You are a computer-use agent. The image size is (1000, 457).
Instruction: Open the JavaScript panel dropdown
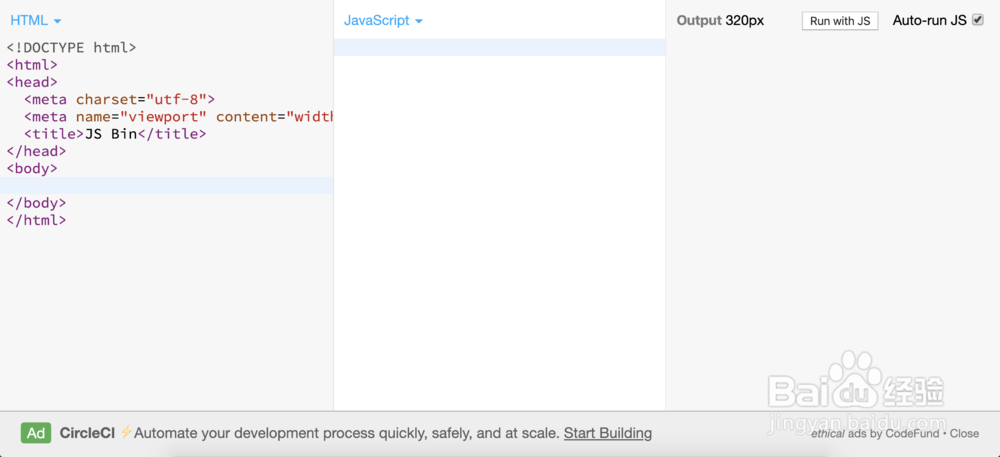383,21
